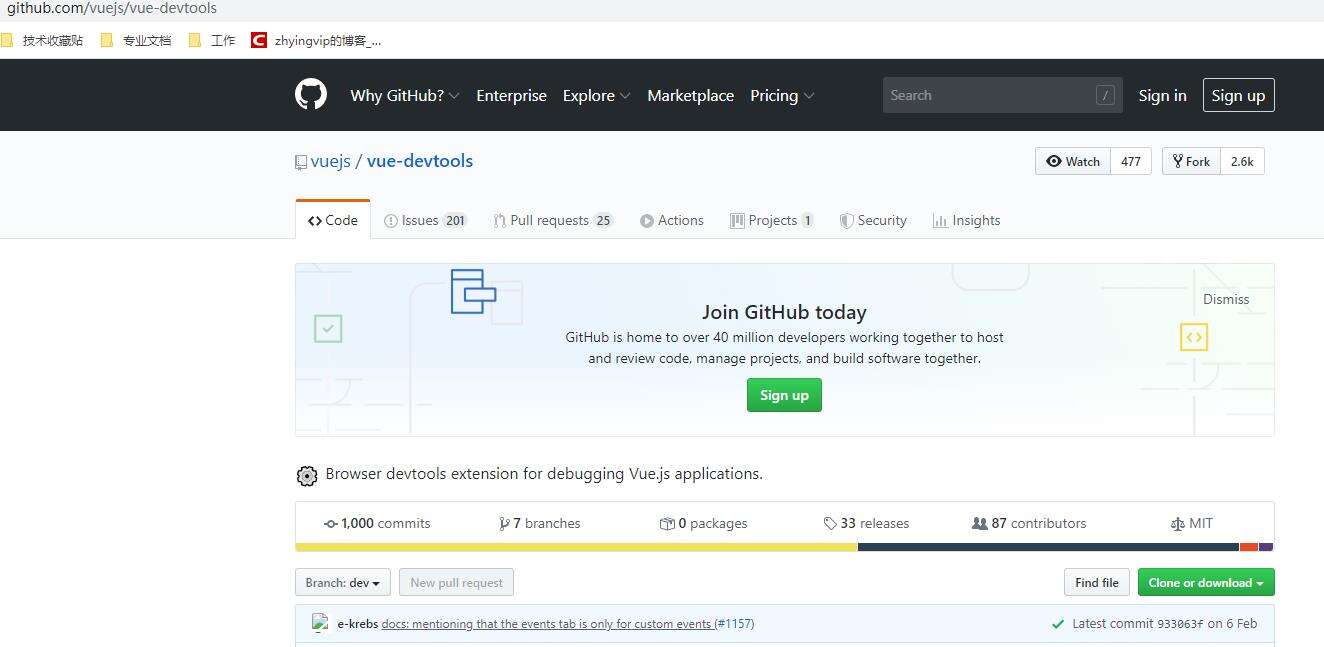Screen dimensions: 1324x647
Task: Click the 2.6k forks count
Action: click(x=1242, y=161)
